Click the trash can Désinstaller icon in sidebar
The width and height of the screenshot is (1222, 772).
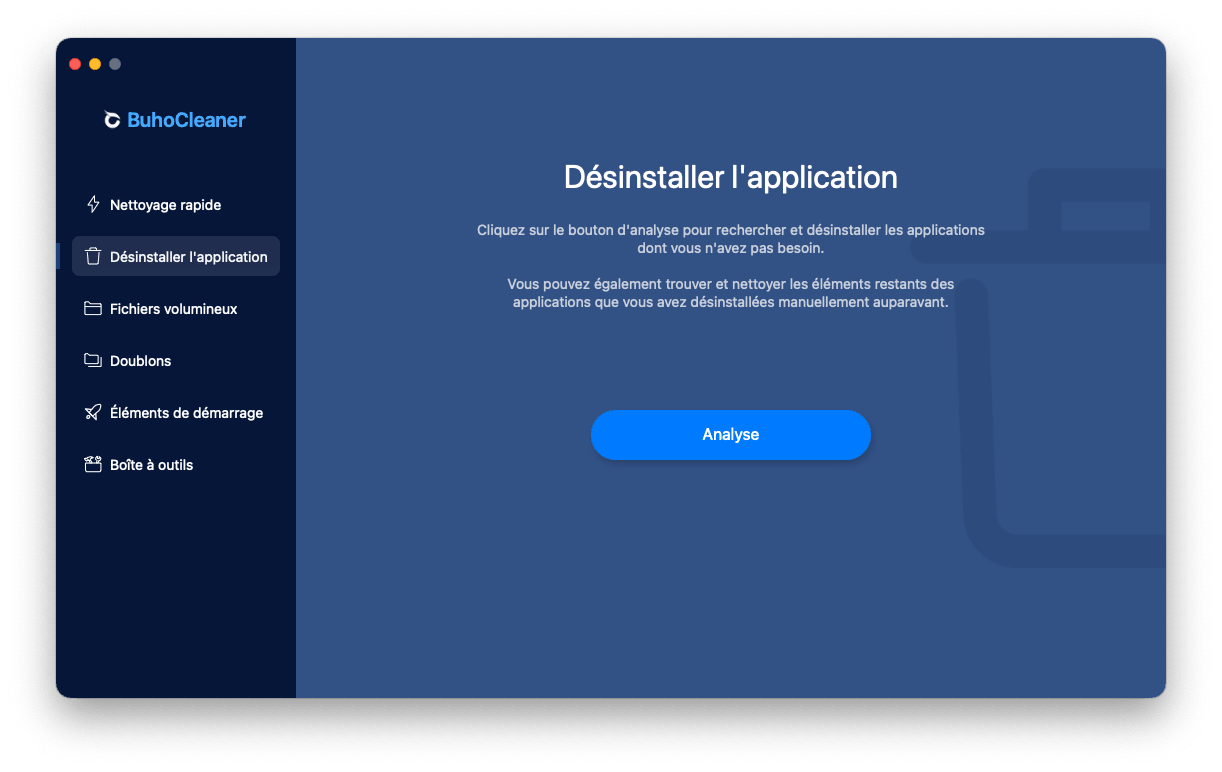[x=93, y=256]
